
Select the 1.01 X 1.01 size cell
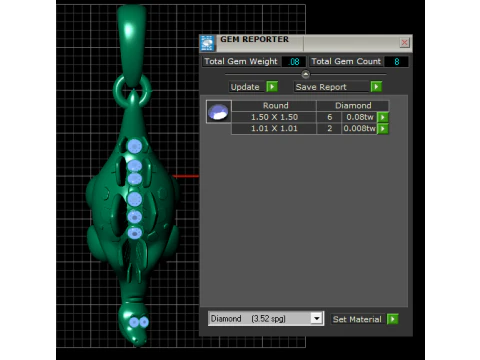pos(274,128)
